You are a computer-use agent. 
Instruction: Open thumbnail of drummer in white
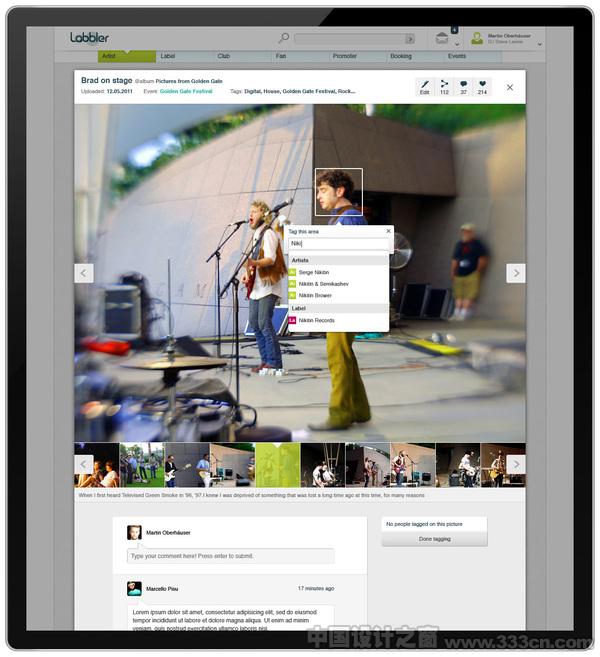(458, 465)
